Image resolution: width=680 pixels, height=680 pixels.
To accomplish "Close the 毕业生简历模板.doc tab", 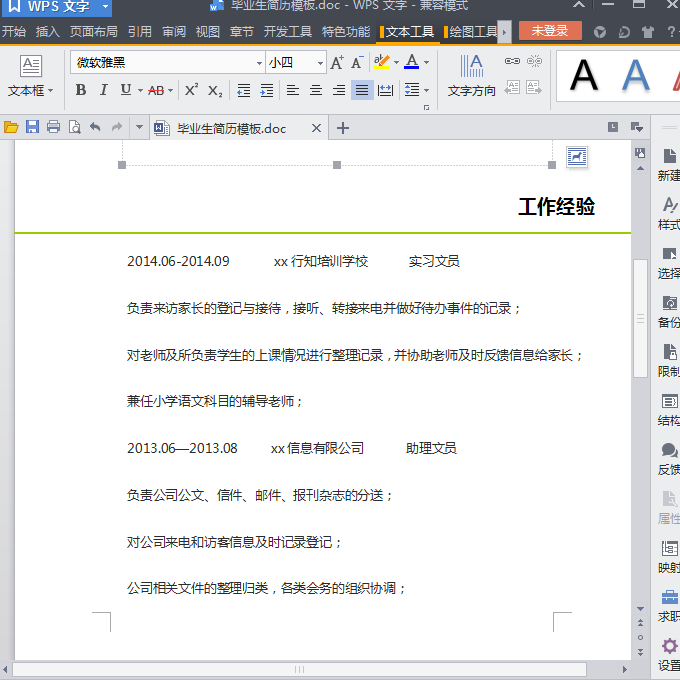I will (317, 128).
